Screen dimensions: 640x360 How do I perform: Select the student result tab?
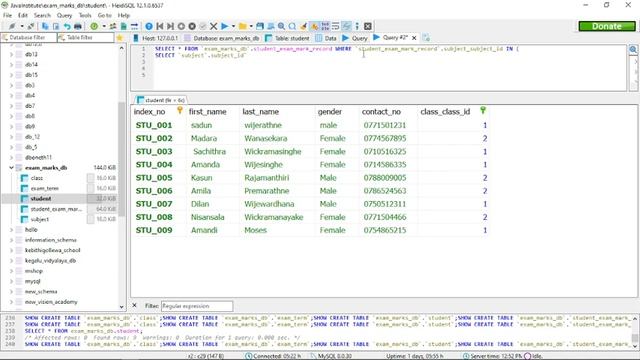coord(161,100)
